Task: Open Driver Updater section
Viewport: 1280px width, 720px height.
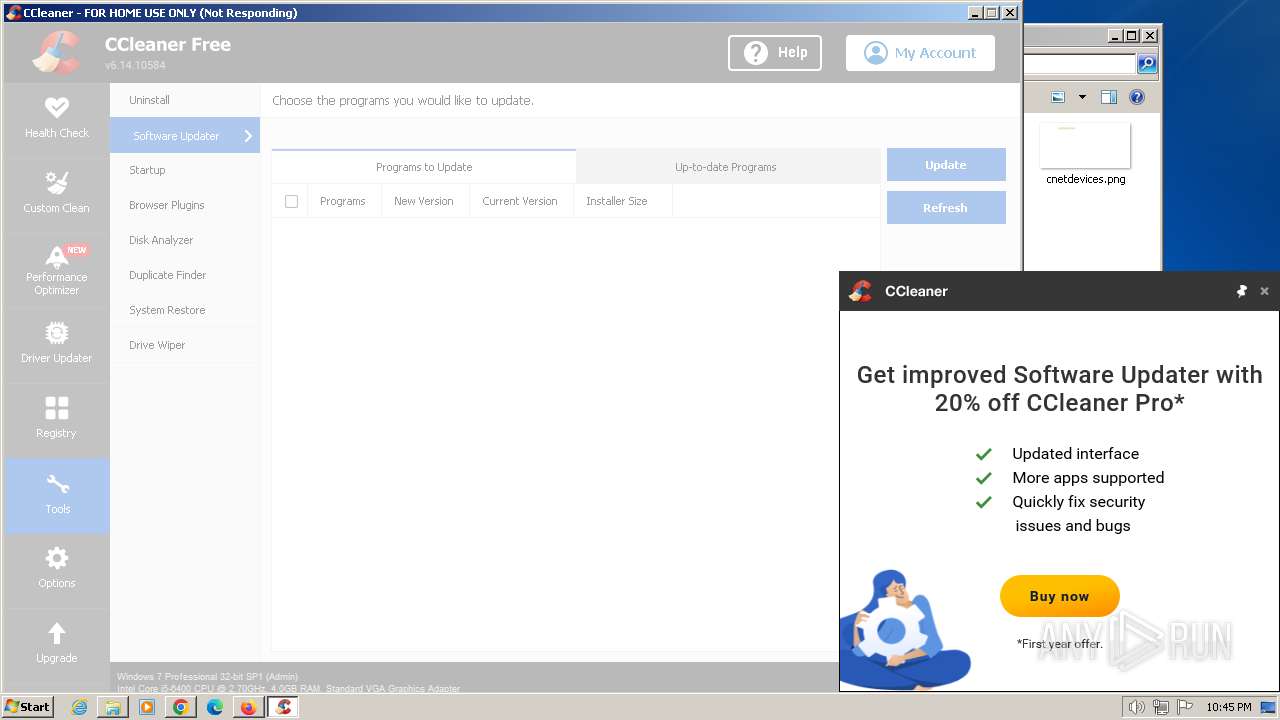Action: tap(56, 343)
